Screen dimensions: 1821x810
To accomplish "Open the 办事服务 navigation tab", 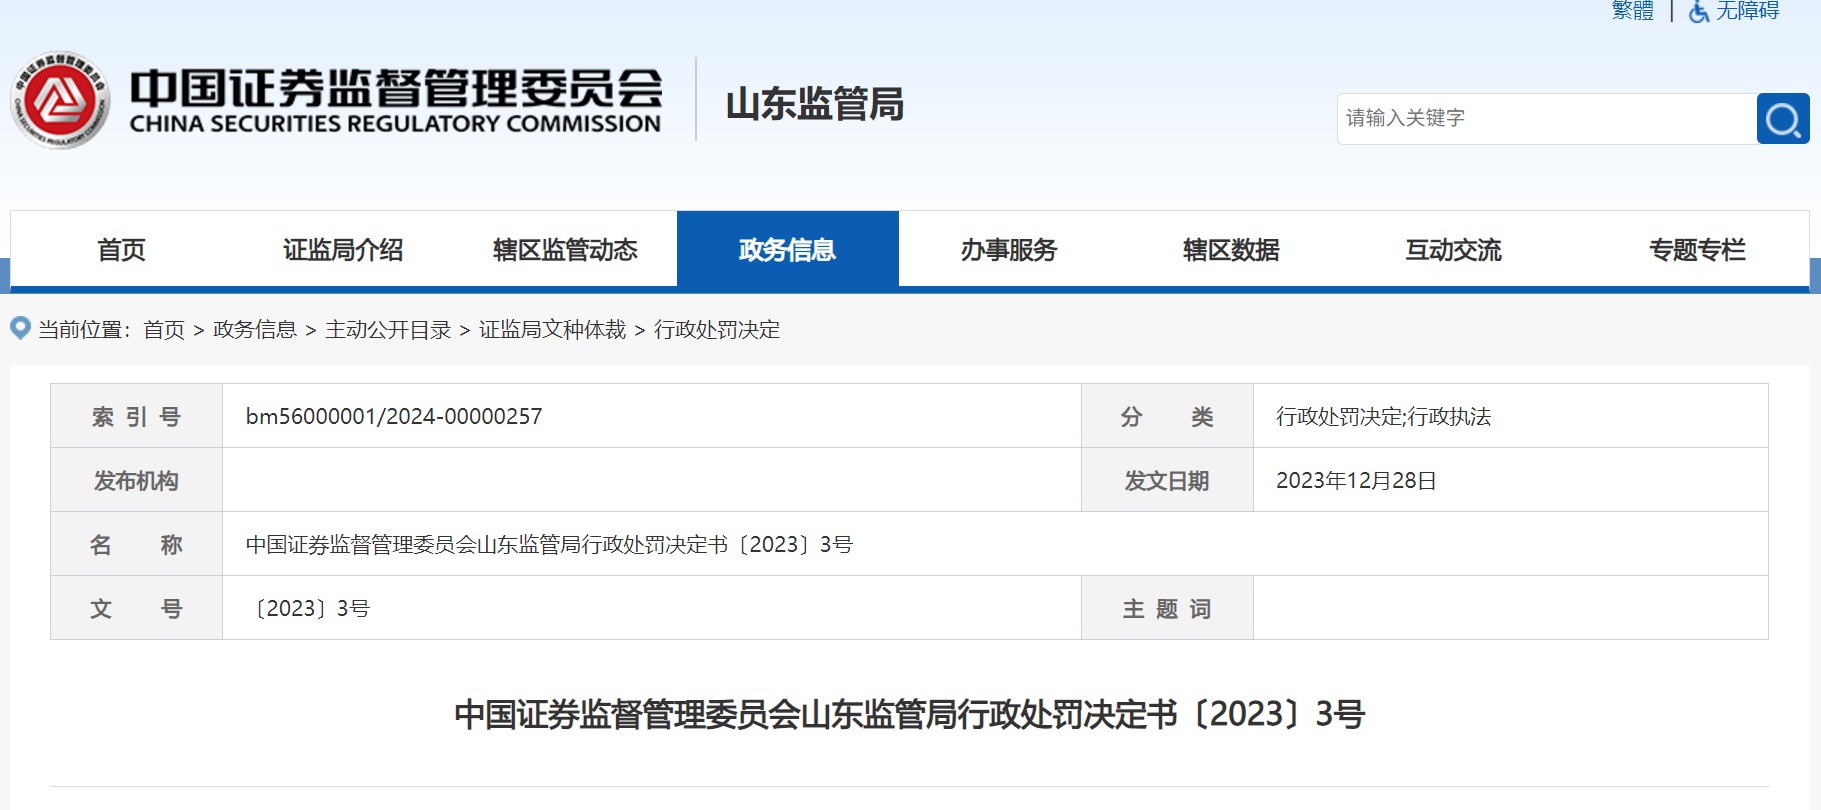I will (1009, 249).
